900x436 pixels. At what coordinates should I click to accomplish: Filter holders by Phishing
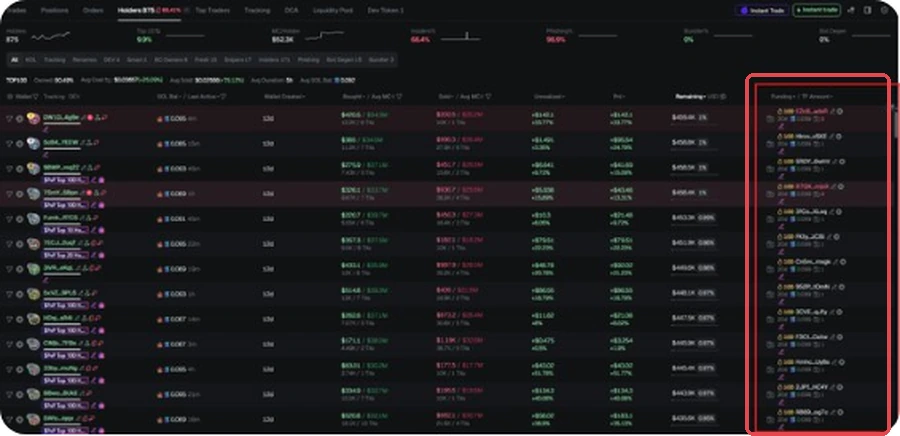(x=309, y=60)
